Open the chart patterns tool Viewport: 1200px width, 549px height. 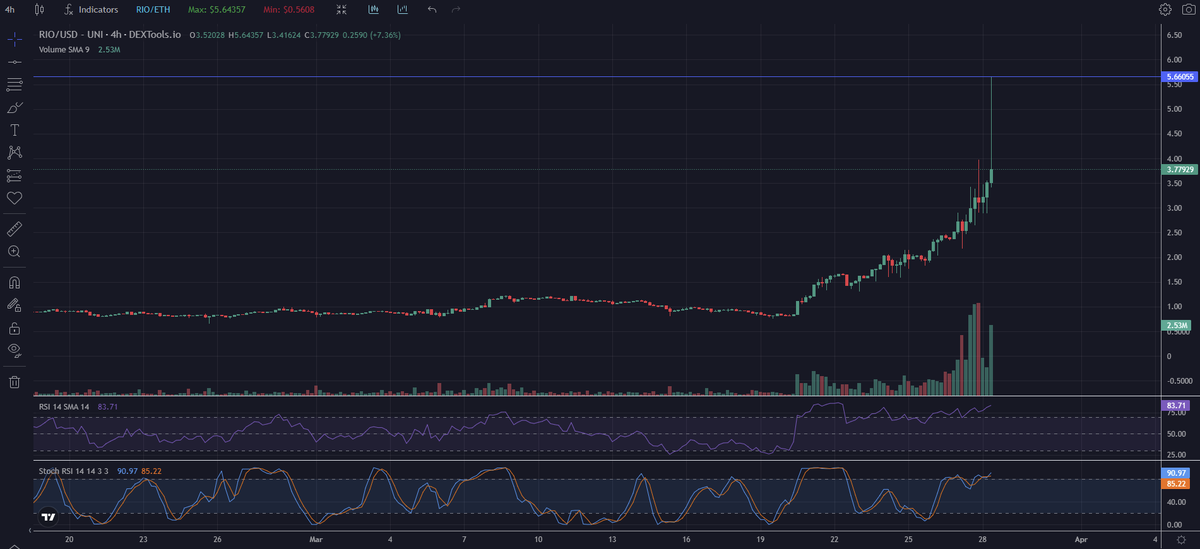pos(14,153)
